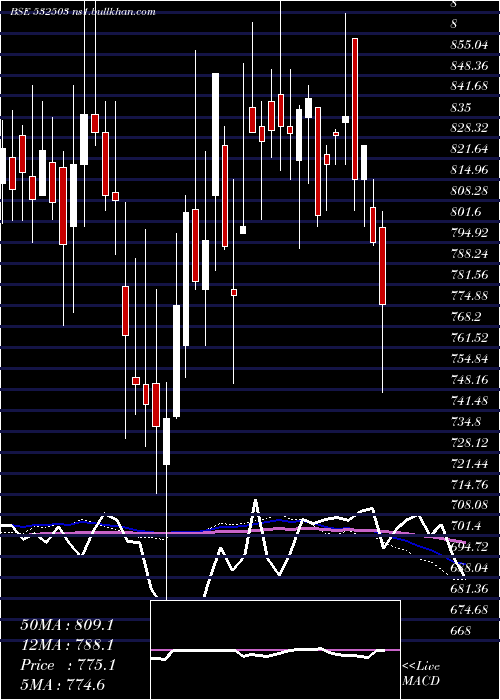Click the 701.4 price level label
The image size is (500, 700).
pyautogui.click(x=466, y=526)
